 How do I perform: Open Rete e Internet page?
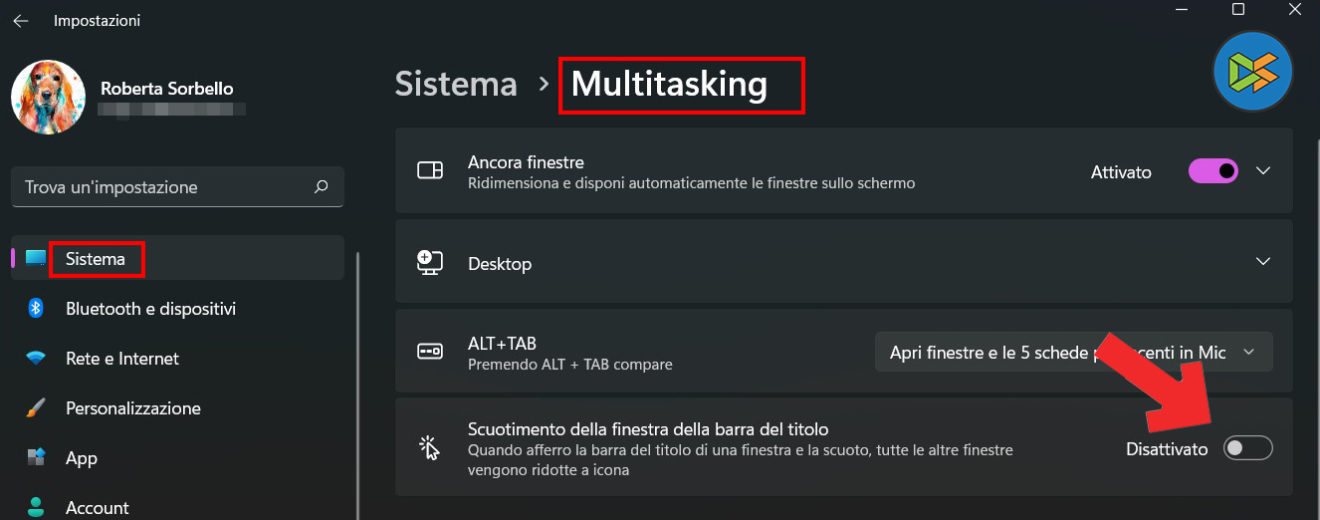click(x=122, y=359)
